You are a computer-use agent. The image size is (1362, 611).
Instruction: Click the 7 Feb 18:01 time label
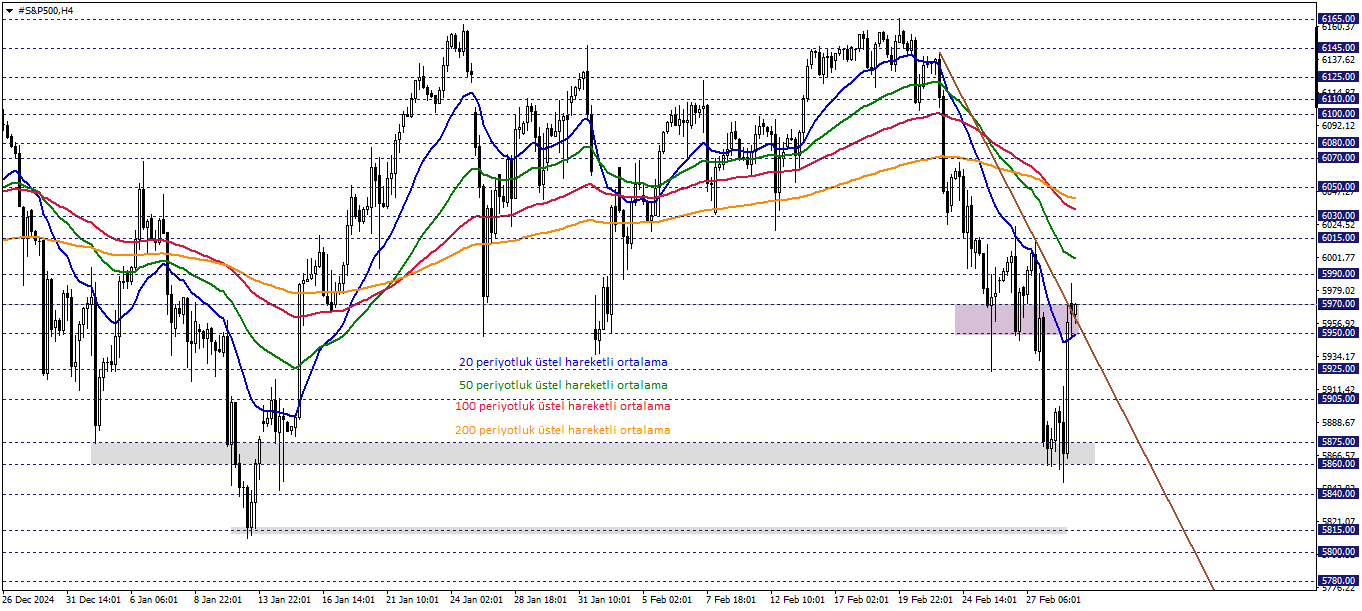(731, 600)
